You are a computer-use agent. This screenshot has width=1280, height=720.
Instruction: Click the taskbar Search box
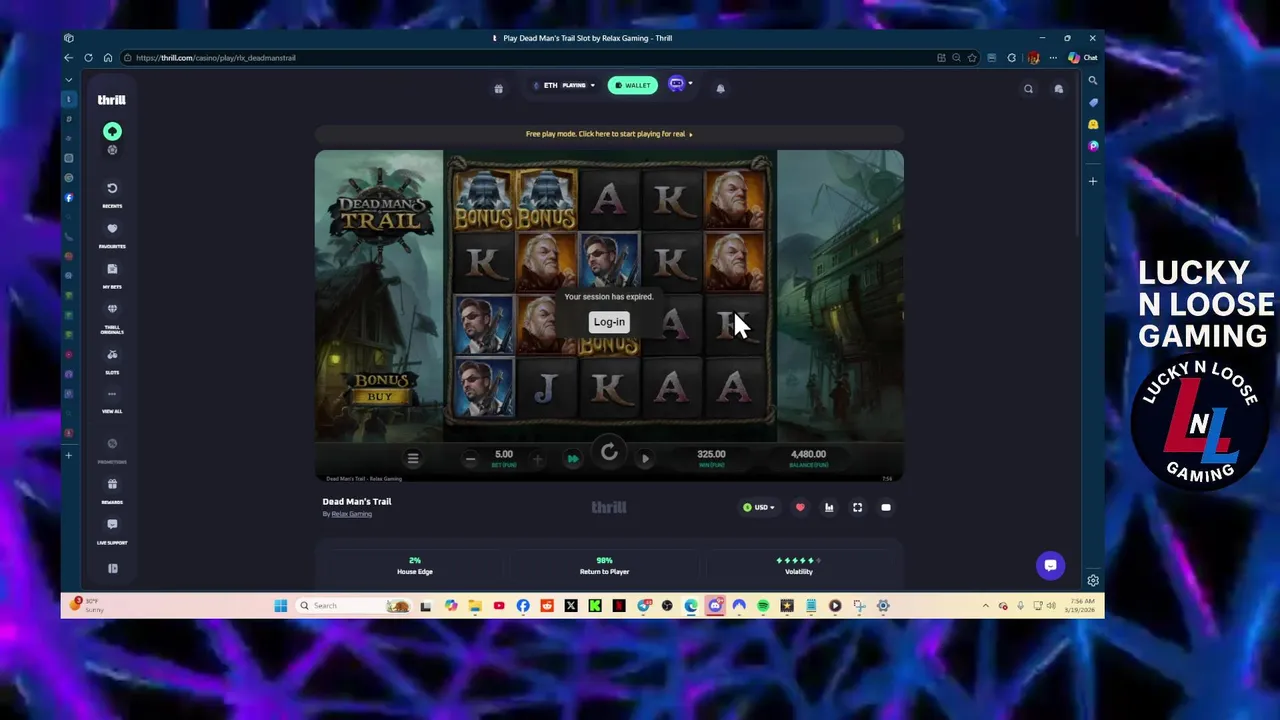coord(355,605)
